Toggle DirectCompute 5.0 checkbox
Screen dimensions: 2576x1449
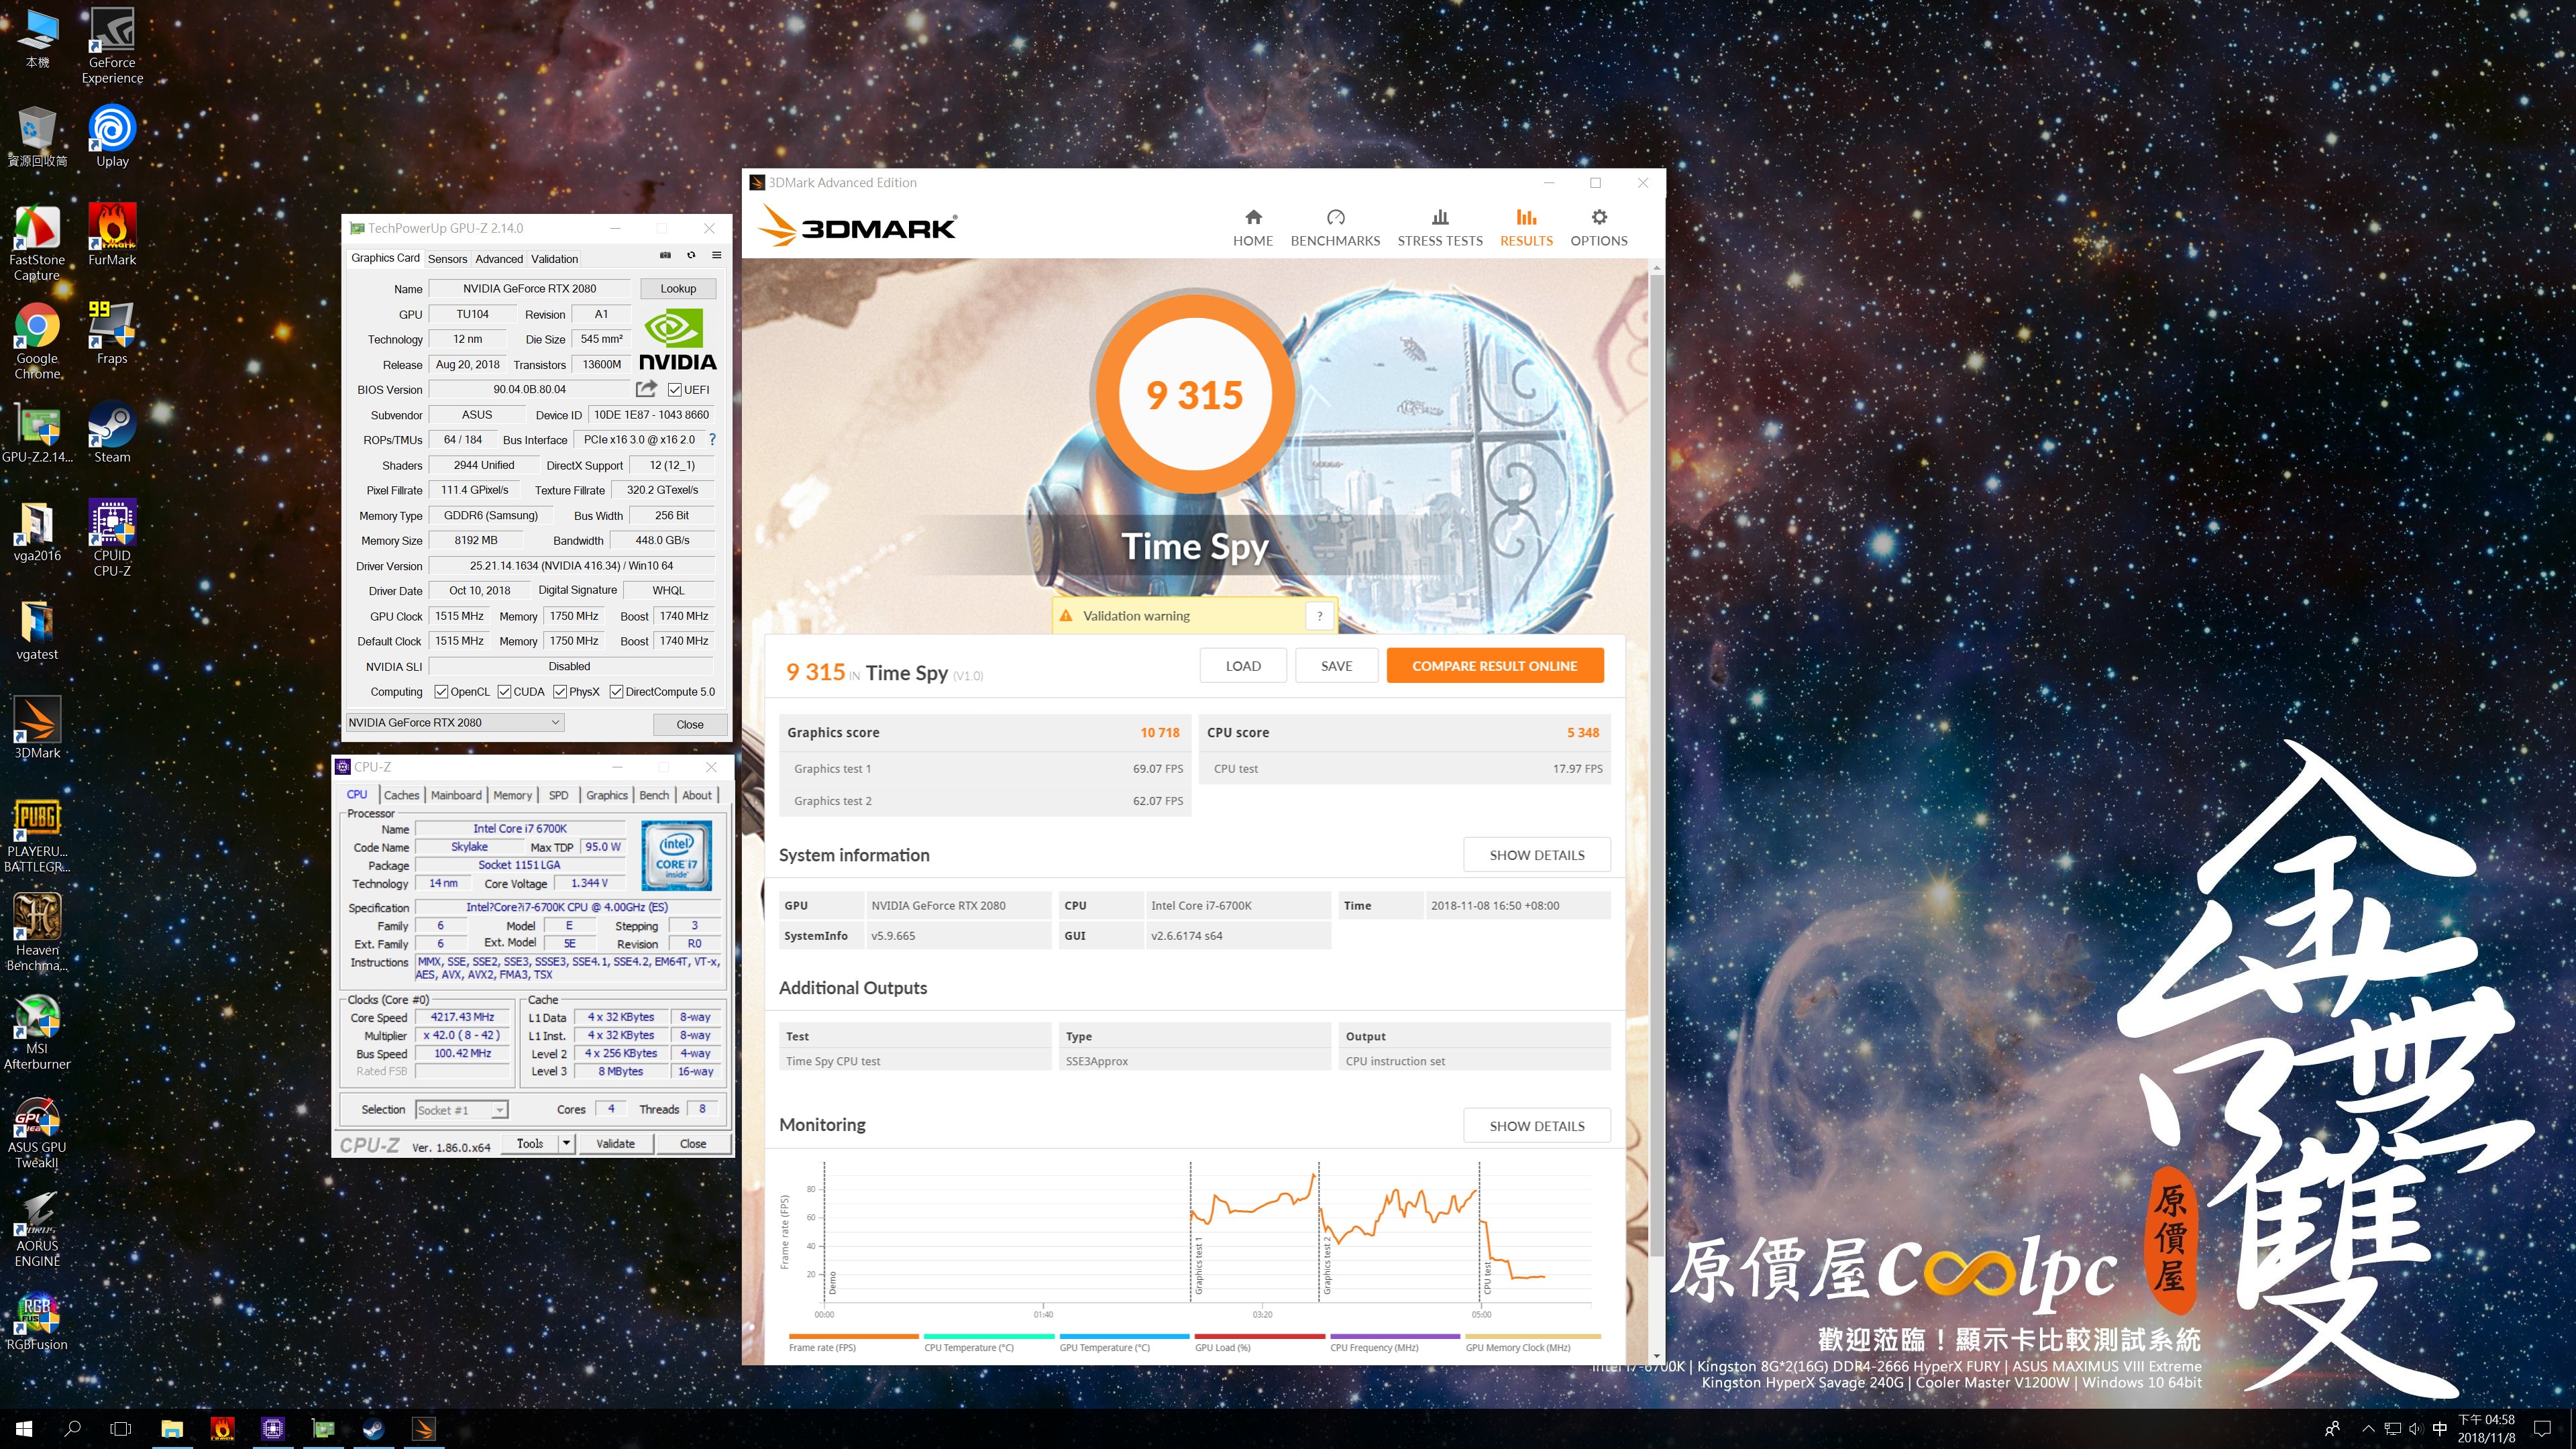[616, 692]
